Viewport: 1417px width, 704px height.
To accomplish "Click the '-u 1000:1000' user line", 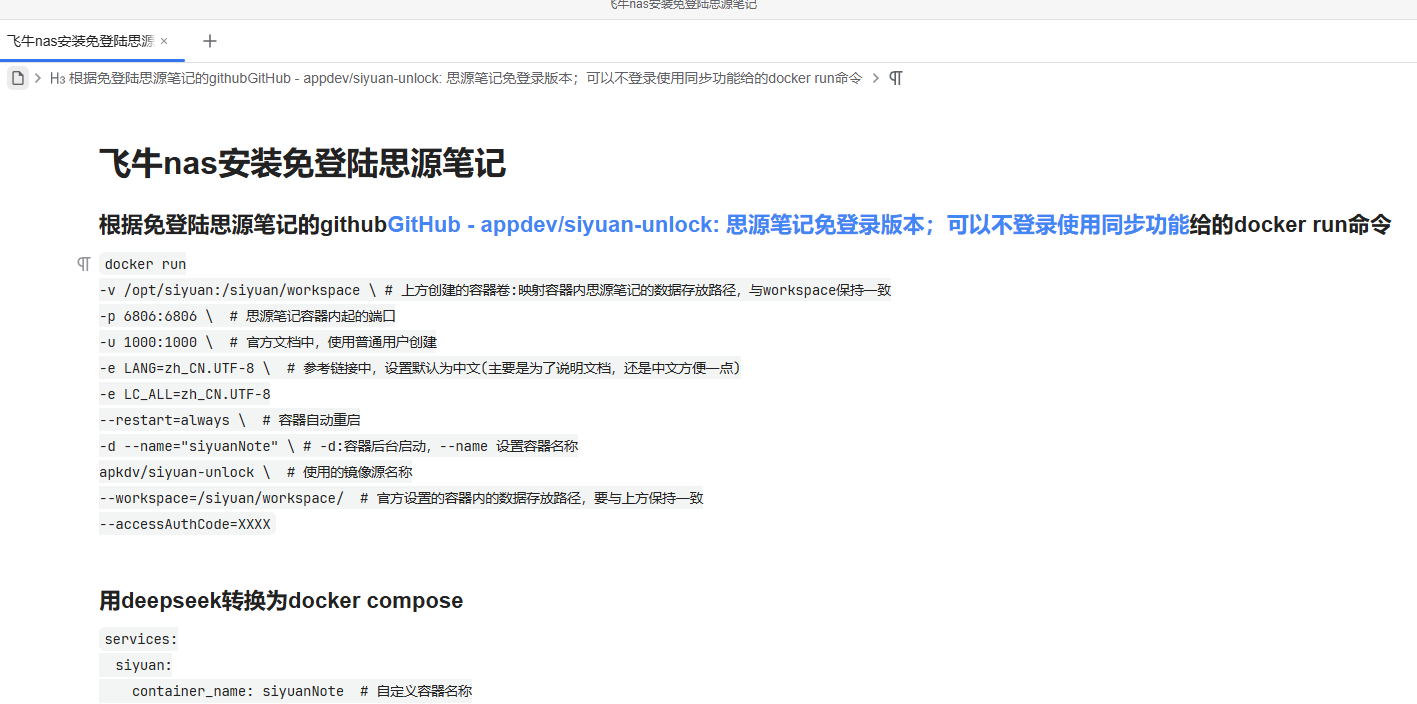I will [x=268, y=342].
